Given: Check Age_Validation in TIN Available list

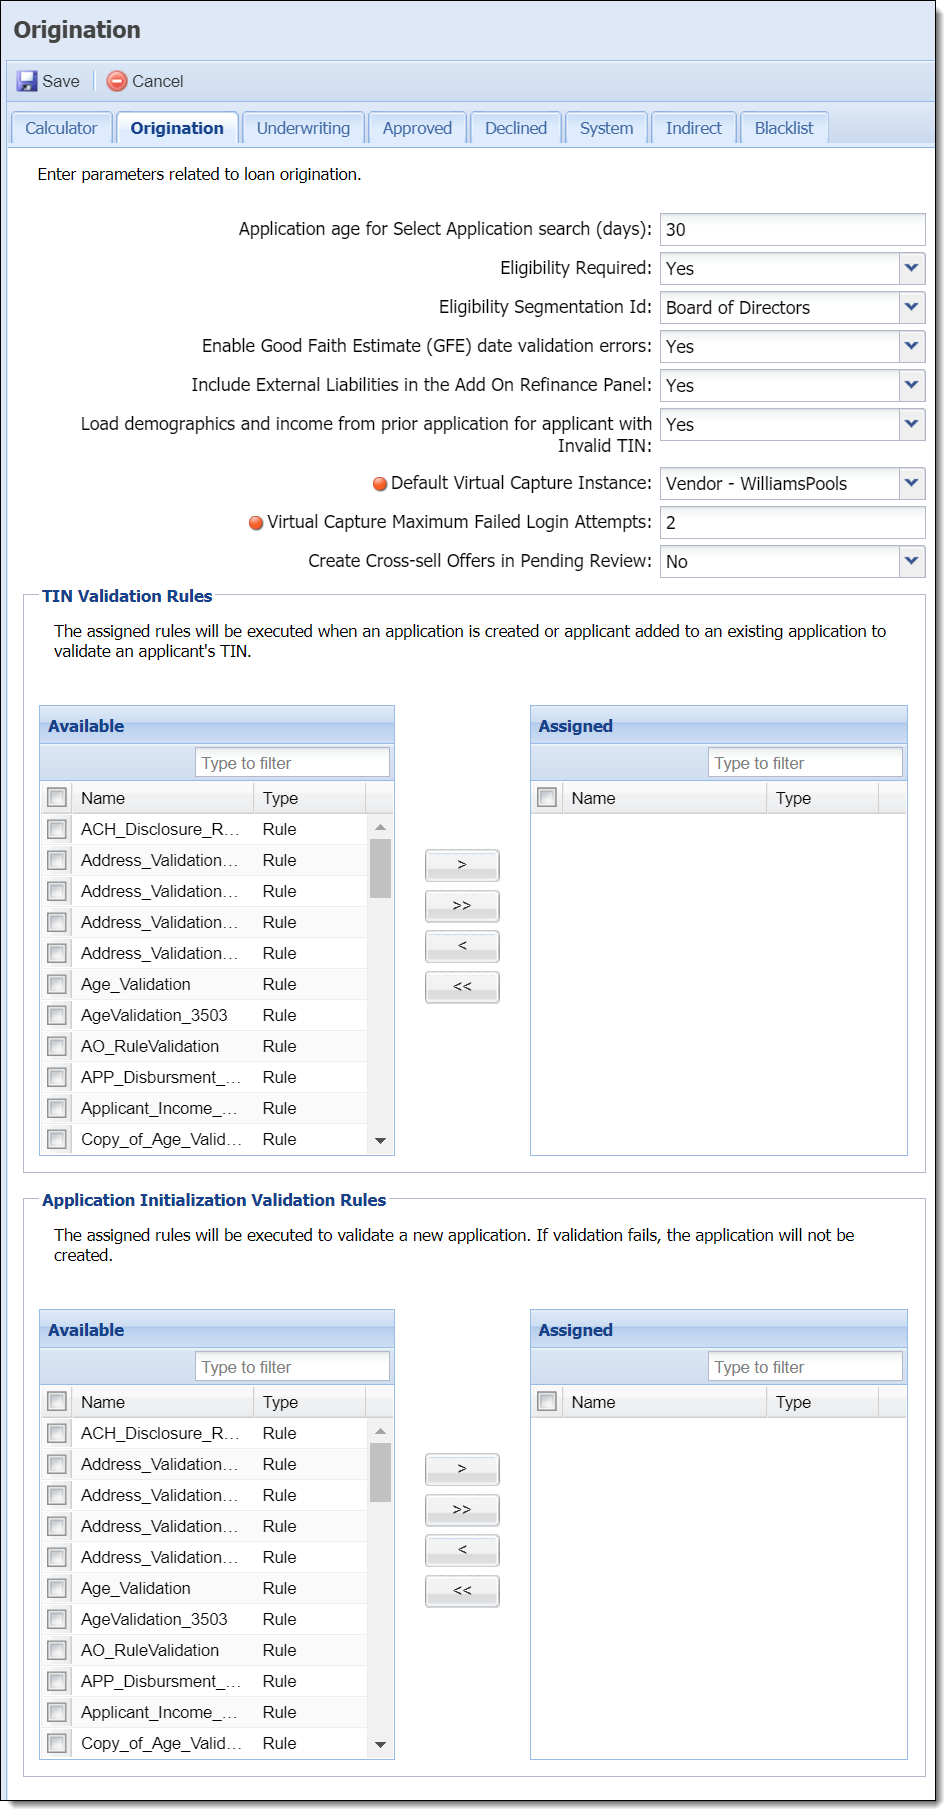Looking at the screenshot, I should [57, 984].
